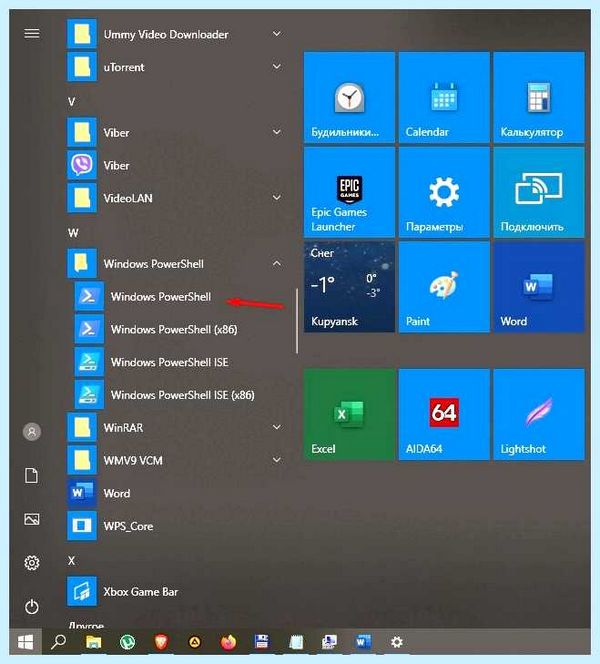Open the Windows PowerShell app entry
The image size is (600, 664).
pos(178,297)
